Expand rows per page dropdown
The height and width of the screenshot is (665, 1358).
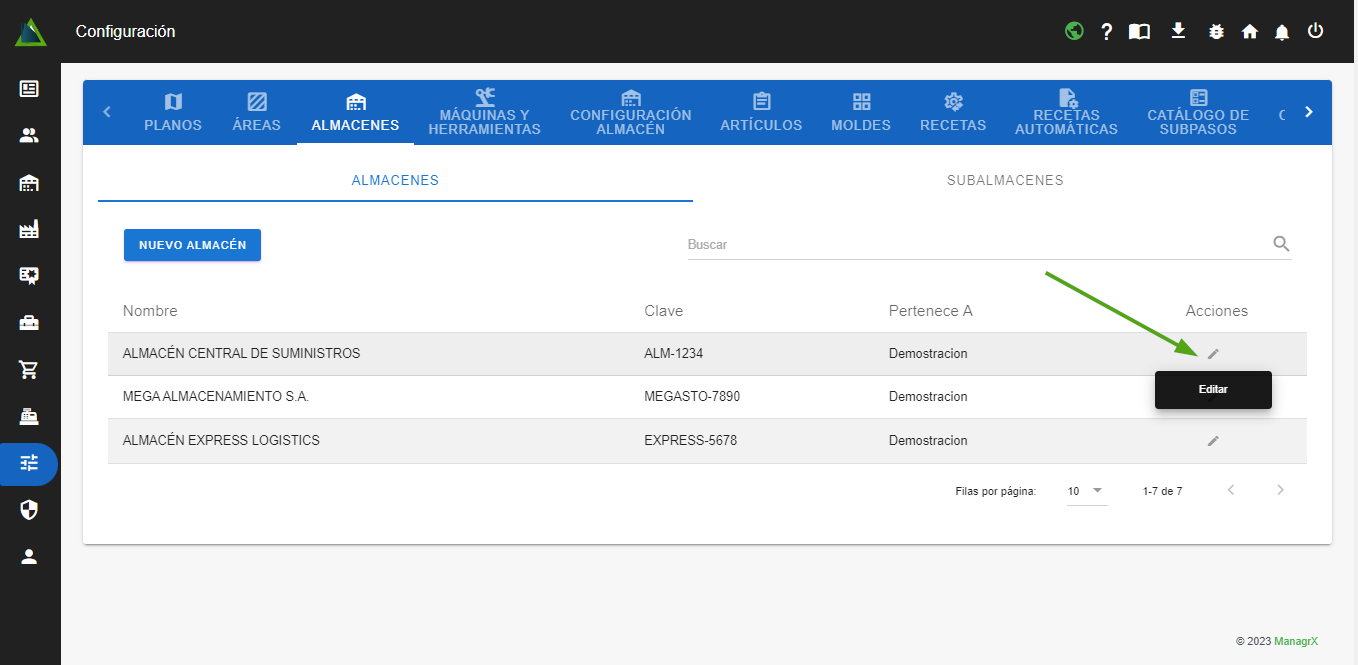pos(1086,491)
